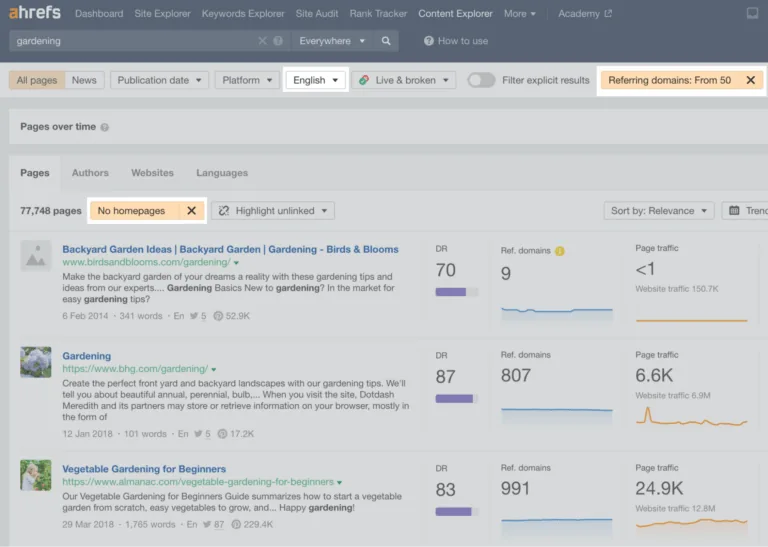This screenshot has width=768, height=547.
Task: Run search with magnifier icon
Action: pos(386,41)
